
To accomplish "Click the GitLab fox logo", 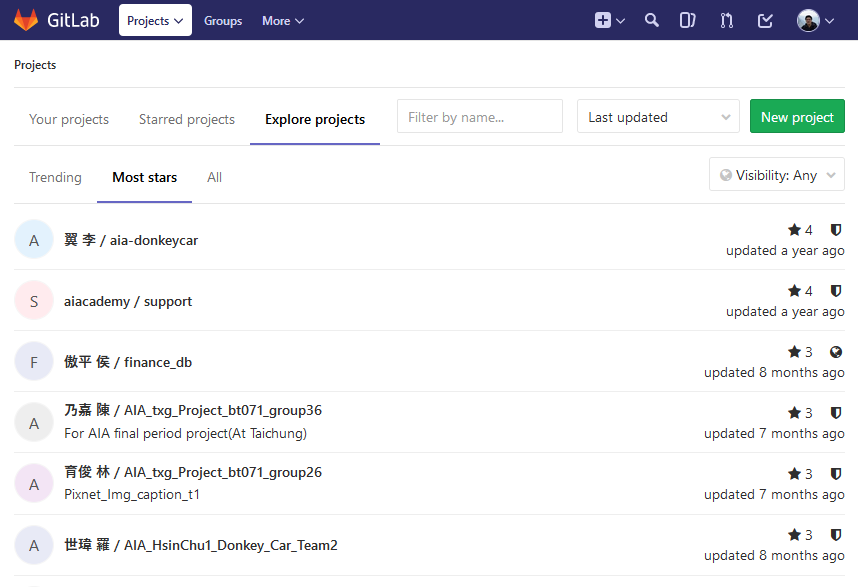I will pos(26,20).
